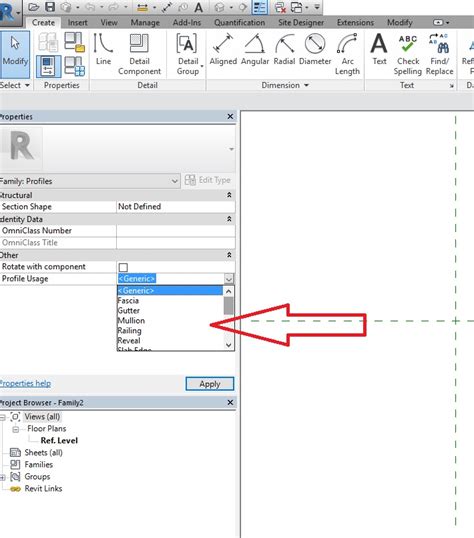Select the Aligned dimension tool
This screenshot has height=538, width=474.
click(x=223, y=49)
